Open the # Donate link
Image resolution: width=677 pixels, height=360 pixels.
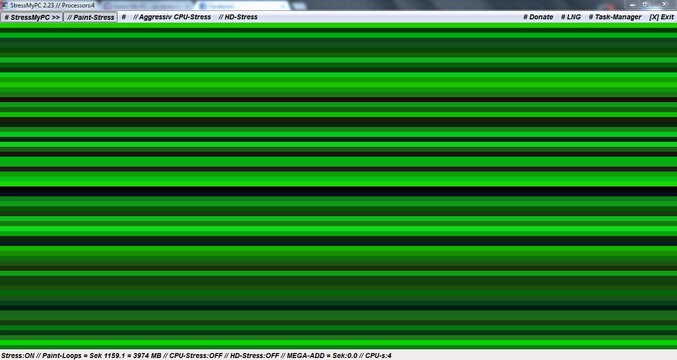pyautogui.click(x=538, y=17)
